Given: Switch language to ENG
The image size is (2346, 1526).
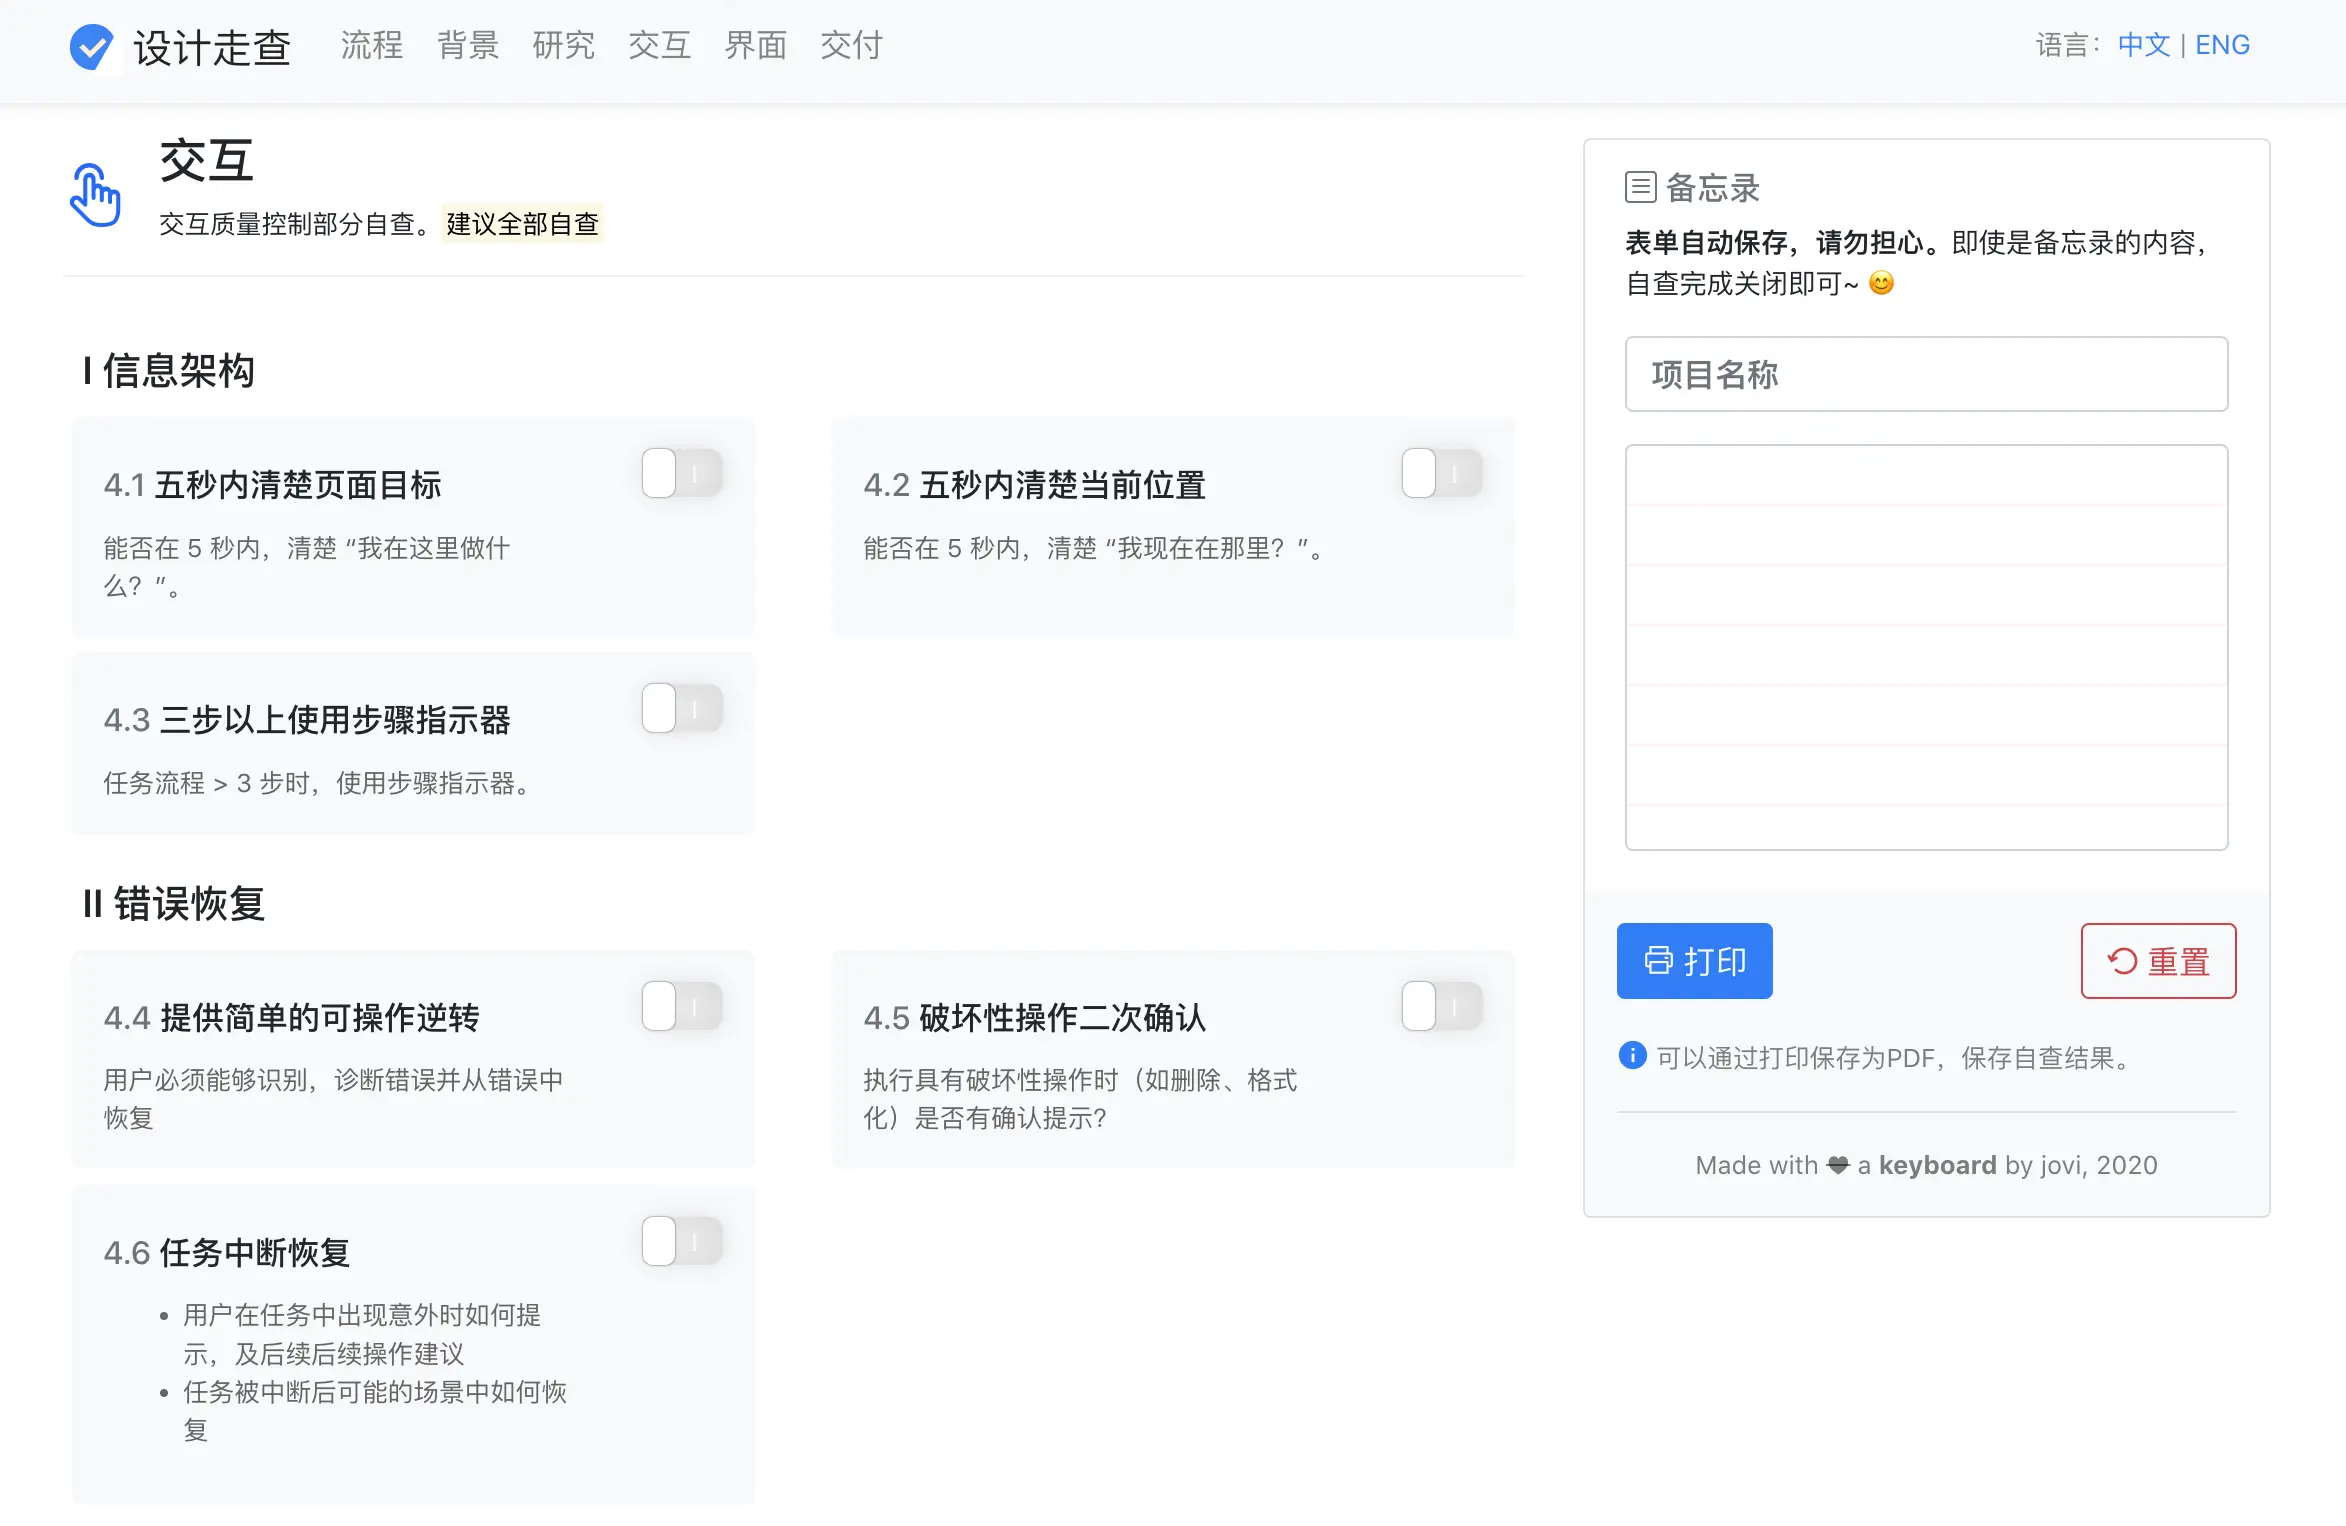Looking at the screenshot, I should tap(2222, 45).
